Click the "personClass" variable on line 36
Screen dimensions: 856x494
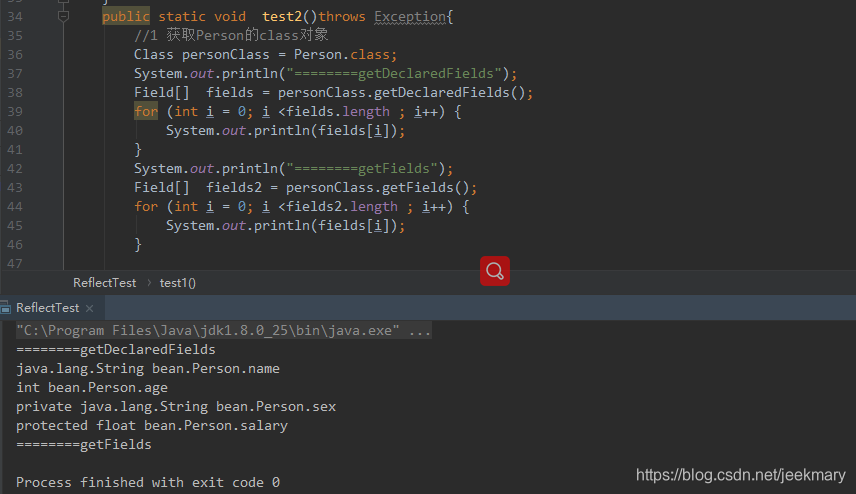225,55
